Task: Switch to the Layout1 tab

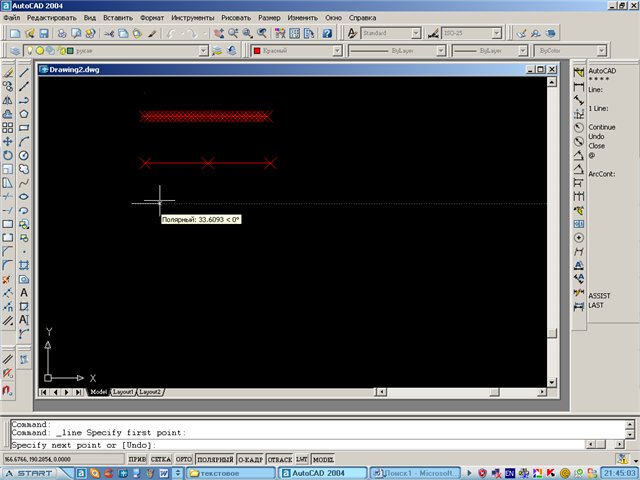Action: coord(123,392)
